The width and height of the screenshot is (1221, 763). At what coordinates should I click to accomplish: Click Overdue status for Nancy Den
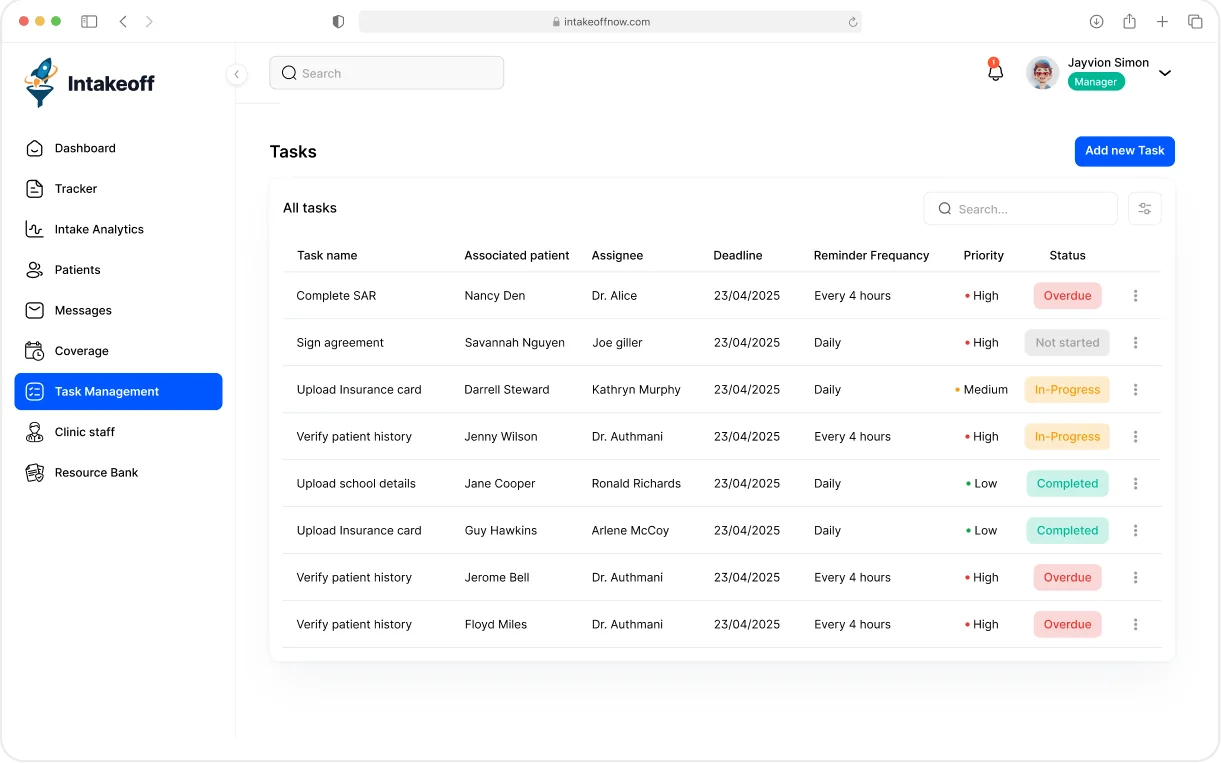[1067, 296]
